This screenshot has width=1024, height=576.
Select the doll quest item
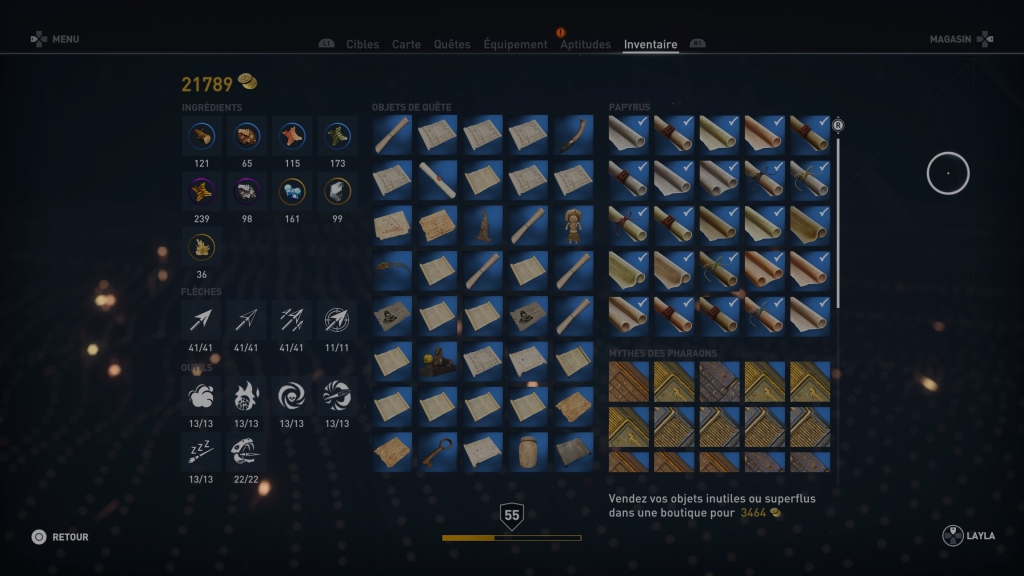[x=573, y=225]
